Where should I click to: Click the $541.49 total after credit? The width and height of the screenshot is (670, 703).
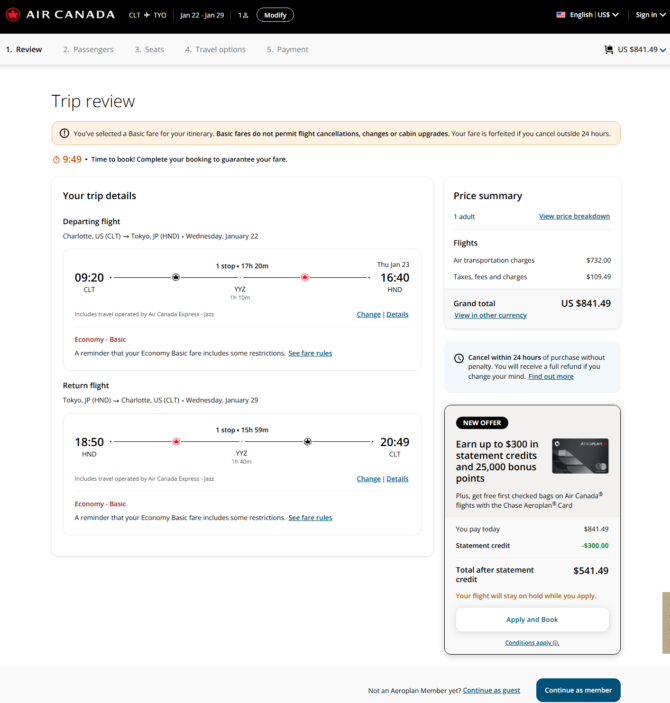click(x=591, y=571)
